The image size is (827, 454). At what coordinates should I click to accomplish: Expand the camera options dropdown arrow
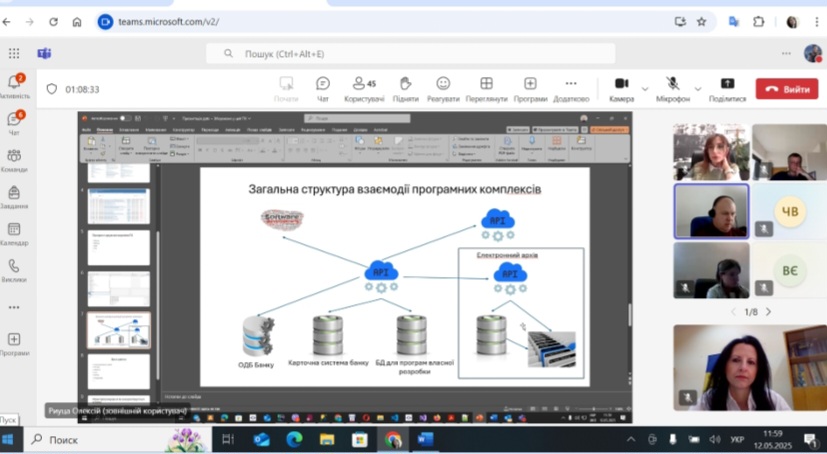(645, 88)
